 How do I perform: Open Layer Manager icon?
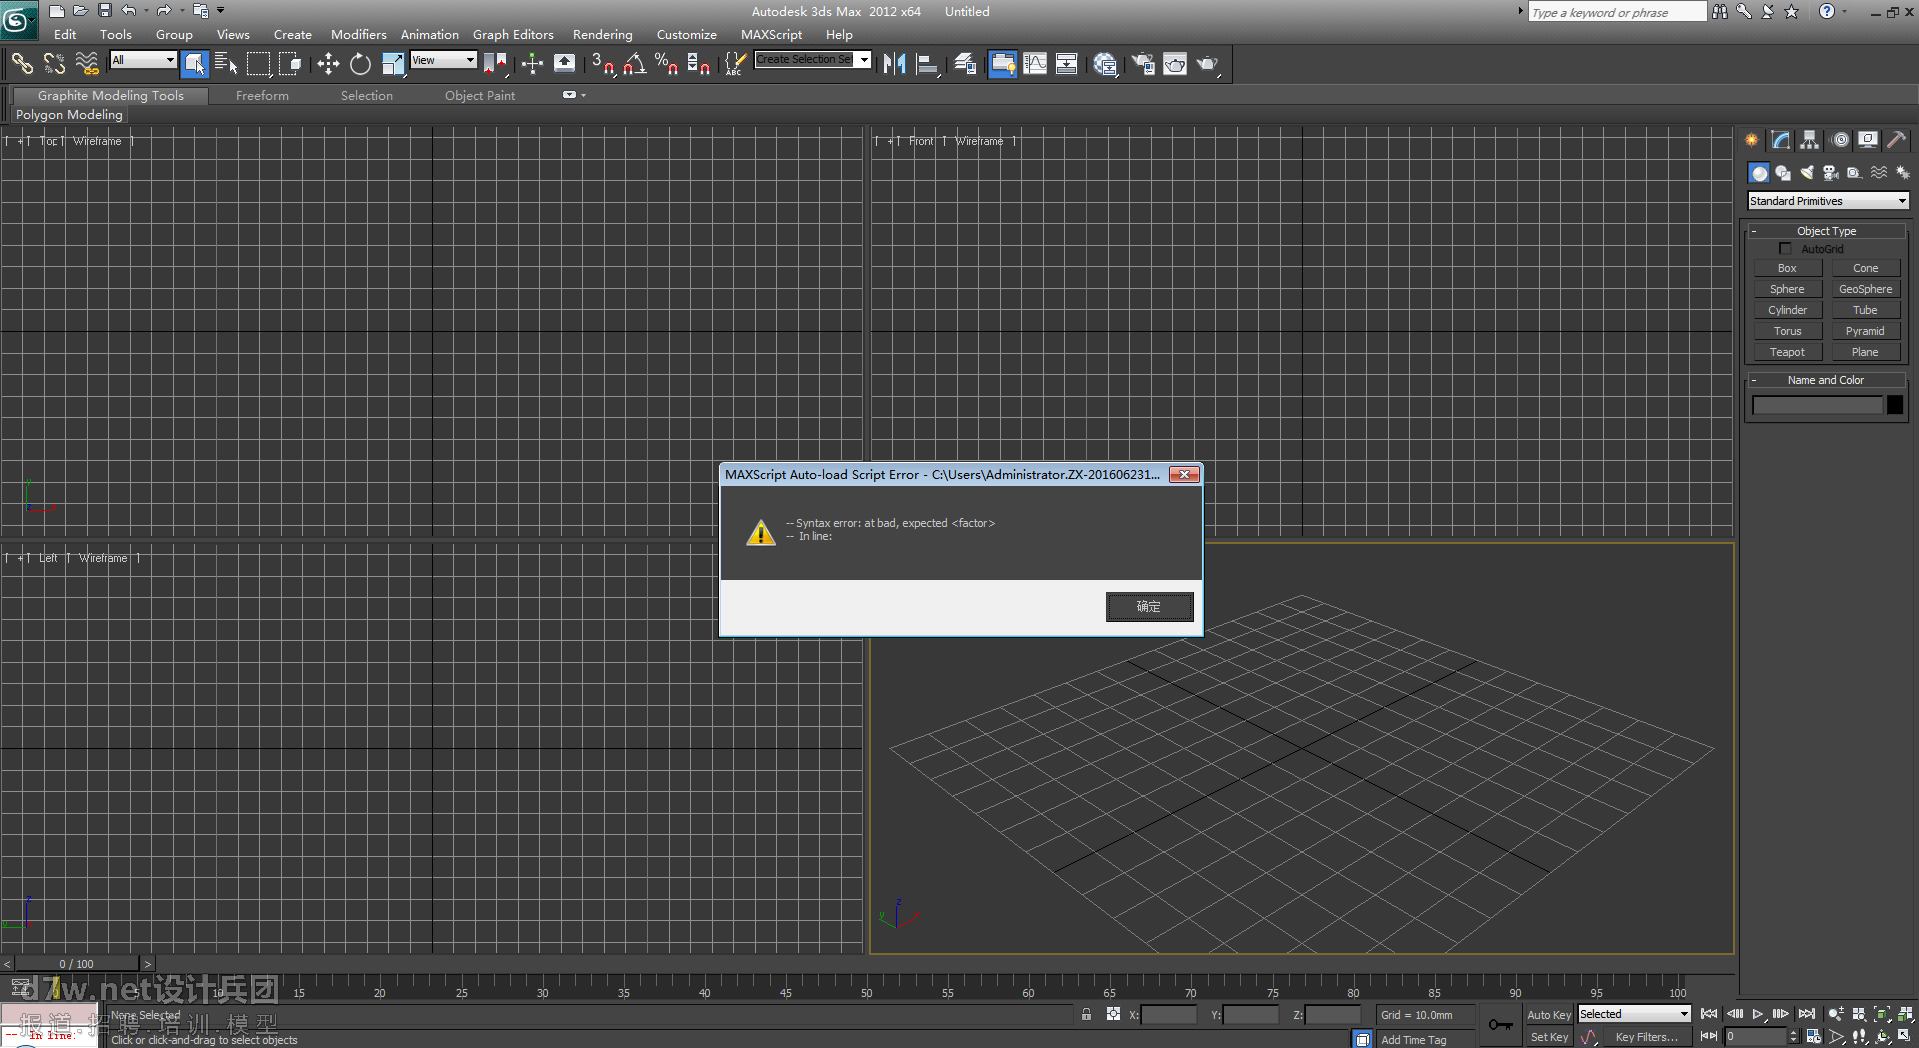pos(965,64)
